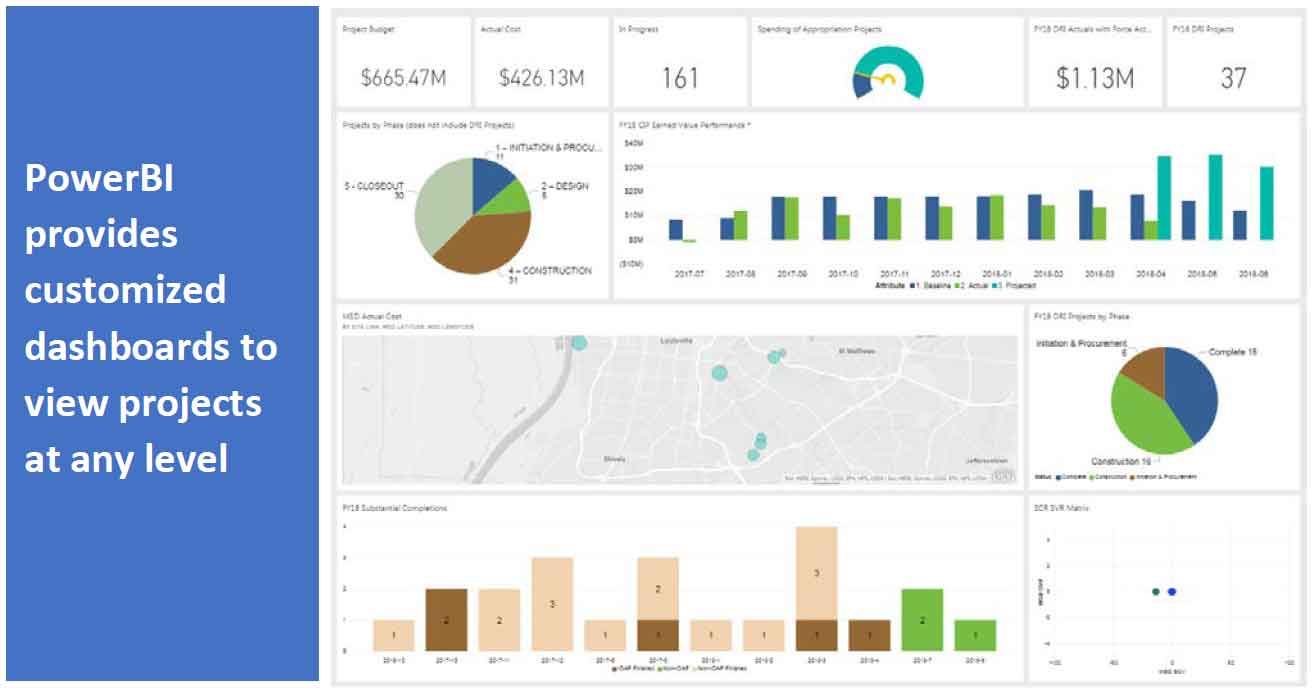Screen dimensions: 1315x692
Task: Select the Project Budget card showing $665.47M
Action: 403,62
